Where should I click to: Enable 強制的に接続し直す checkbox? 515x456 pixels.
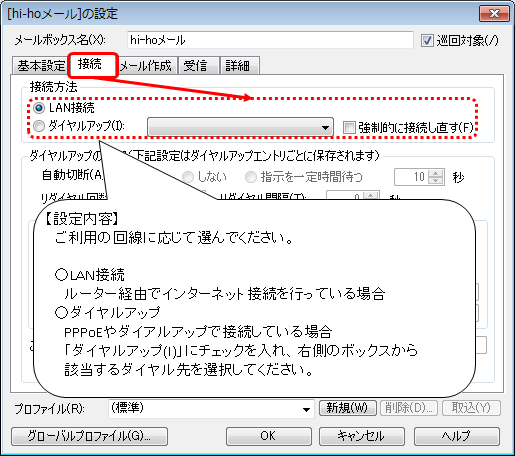coord(349,127)
